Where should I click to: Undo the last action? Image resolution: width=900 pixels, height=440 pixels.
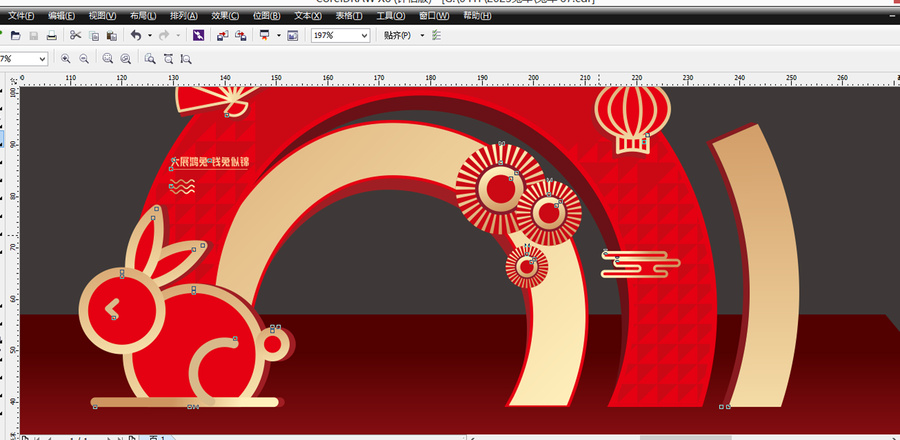135,36
